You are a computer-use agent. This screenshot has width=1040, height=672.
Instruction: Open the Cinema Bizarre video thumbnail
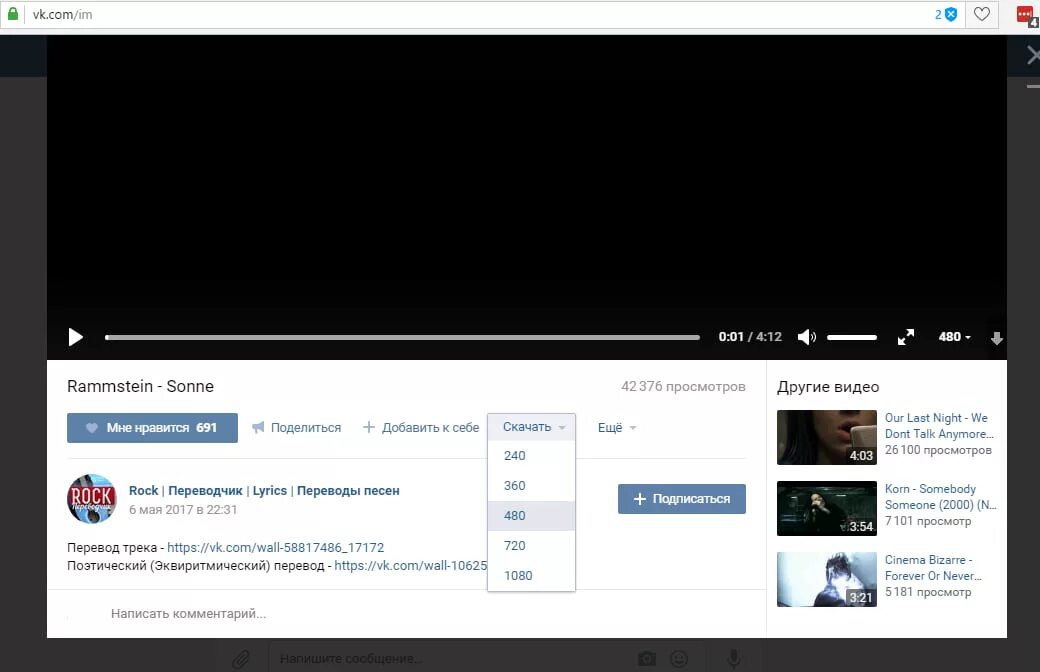826,579
